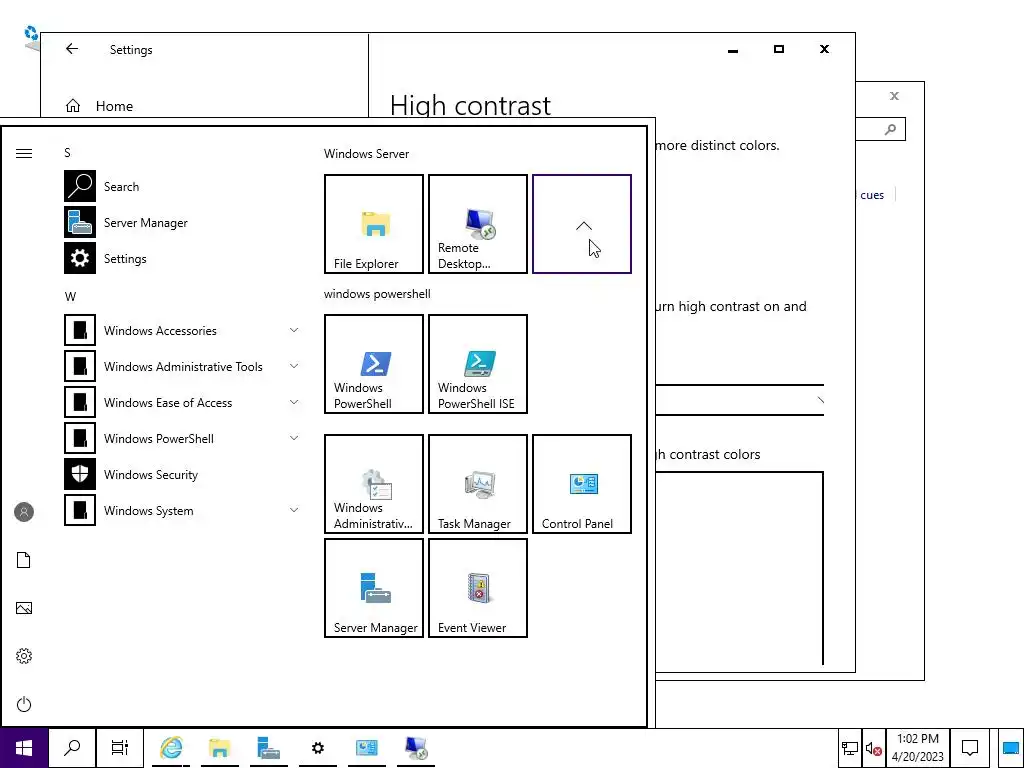Launch the Windows PowerShell tile
This screenshot has width=1024, height=768.
pyautogui.click(x=374, y=364)
